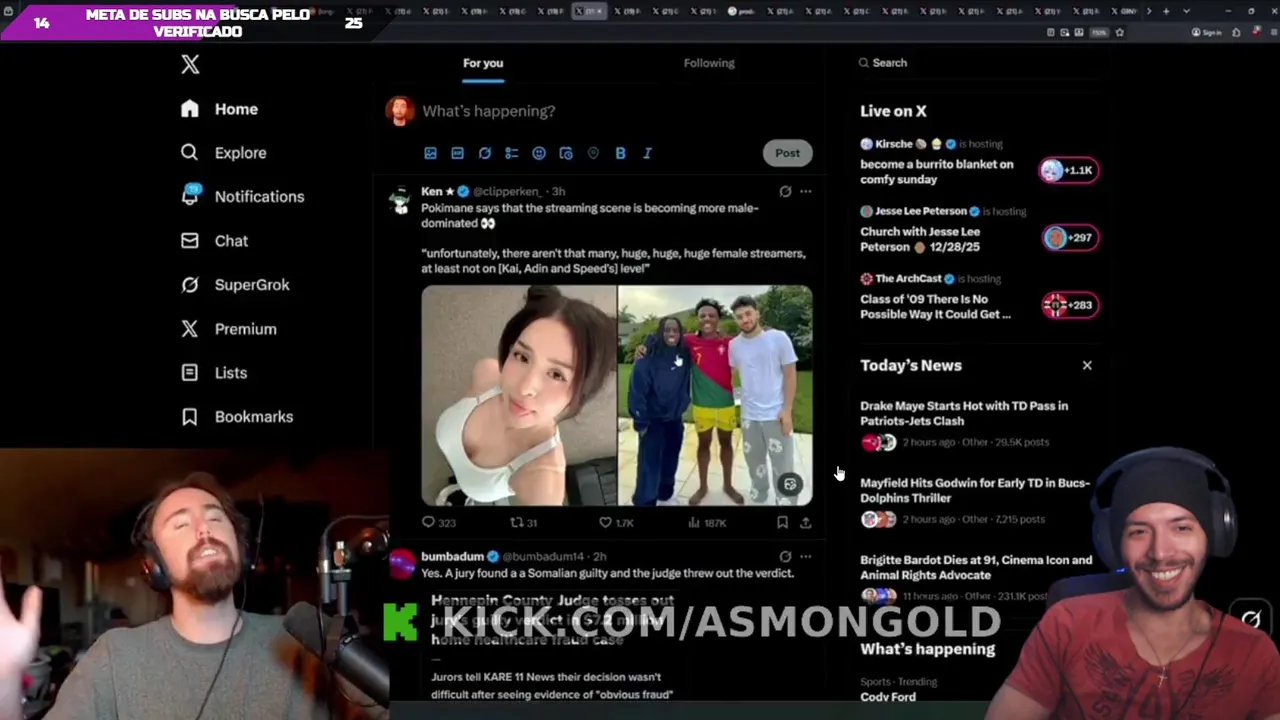Share Ken's post
1280x720 pixels.
805,522
